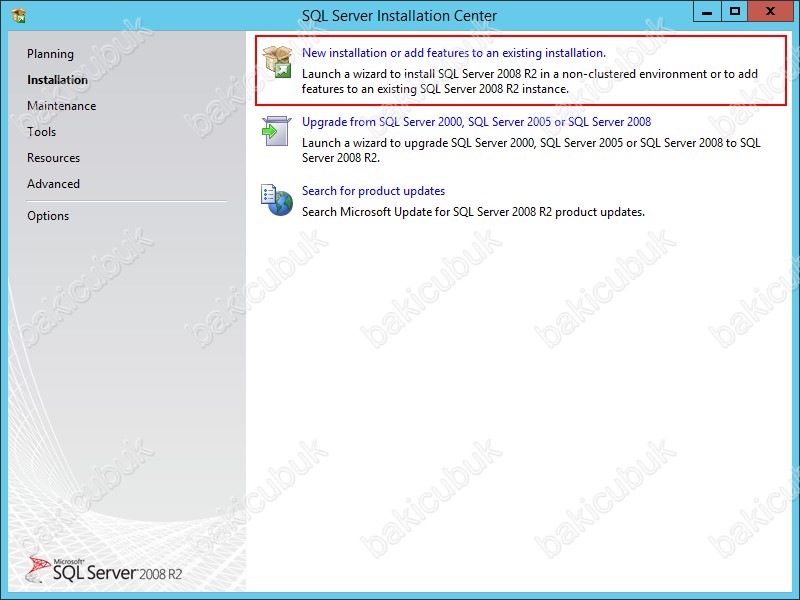Click text 'Launch a wizard to install SQL Server 2008 R2'
Image resolution: width=800 pixels, height=600 pixels.
pos(419,74)
